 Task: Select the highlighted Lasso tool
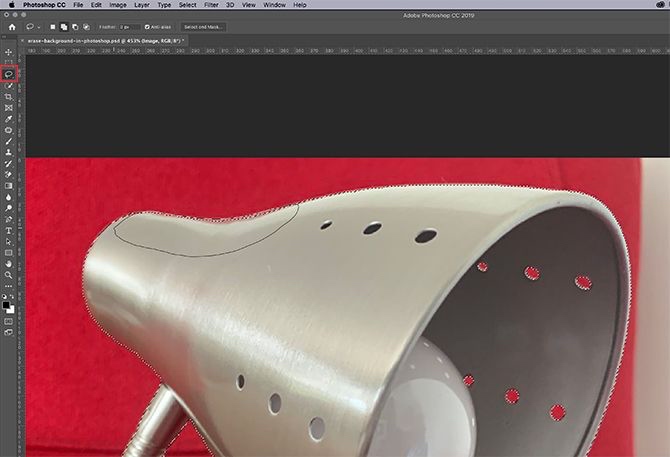(x=9, y=74)
